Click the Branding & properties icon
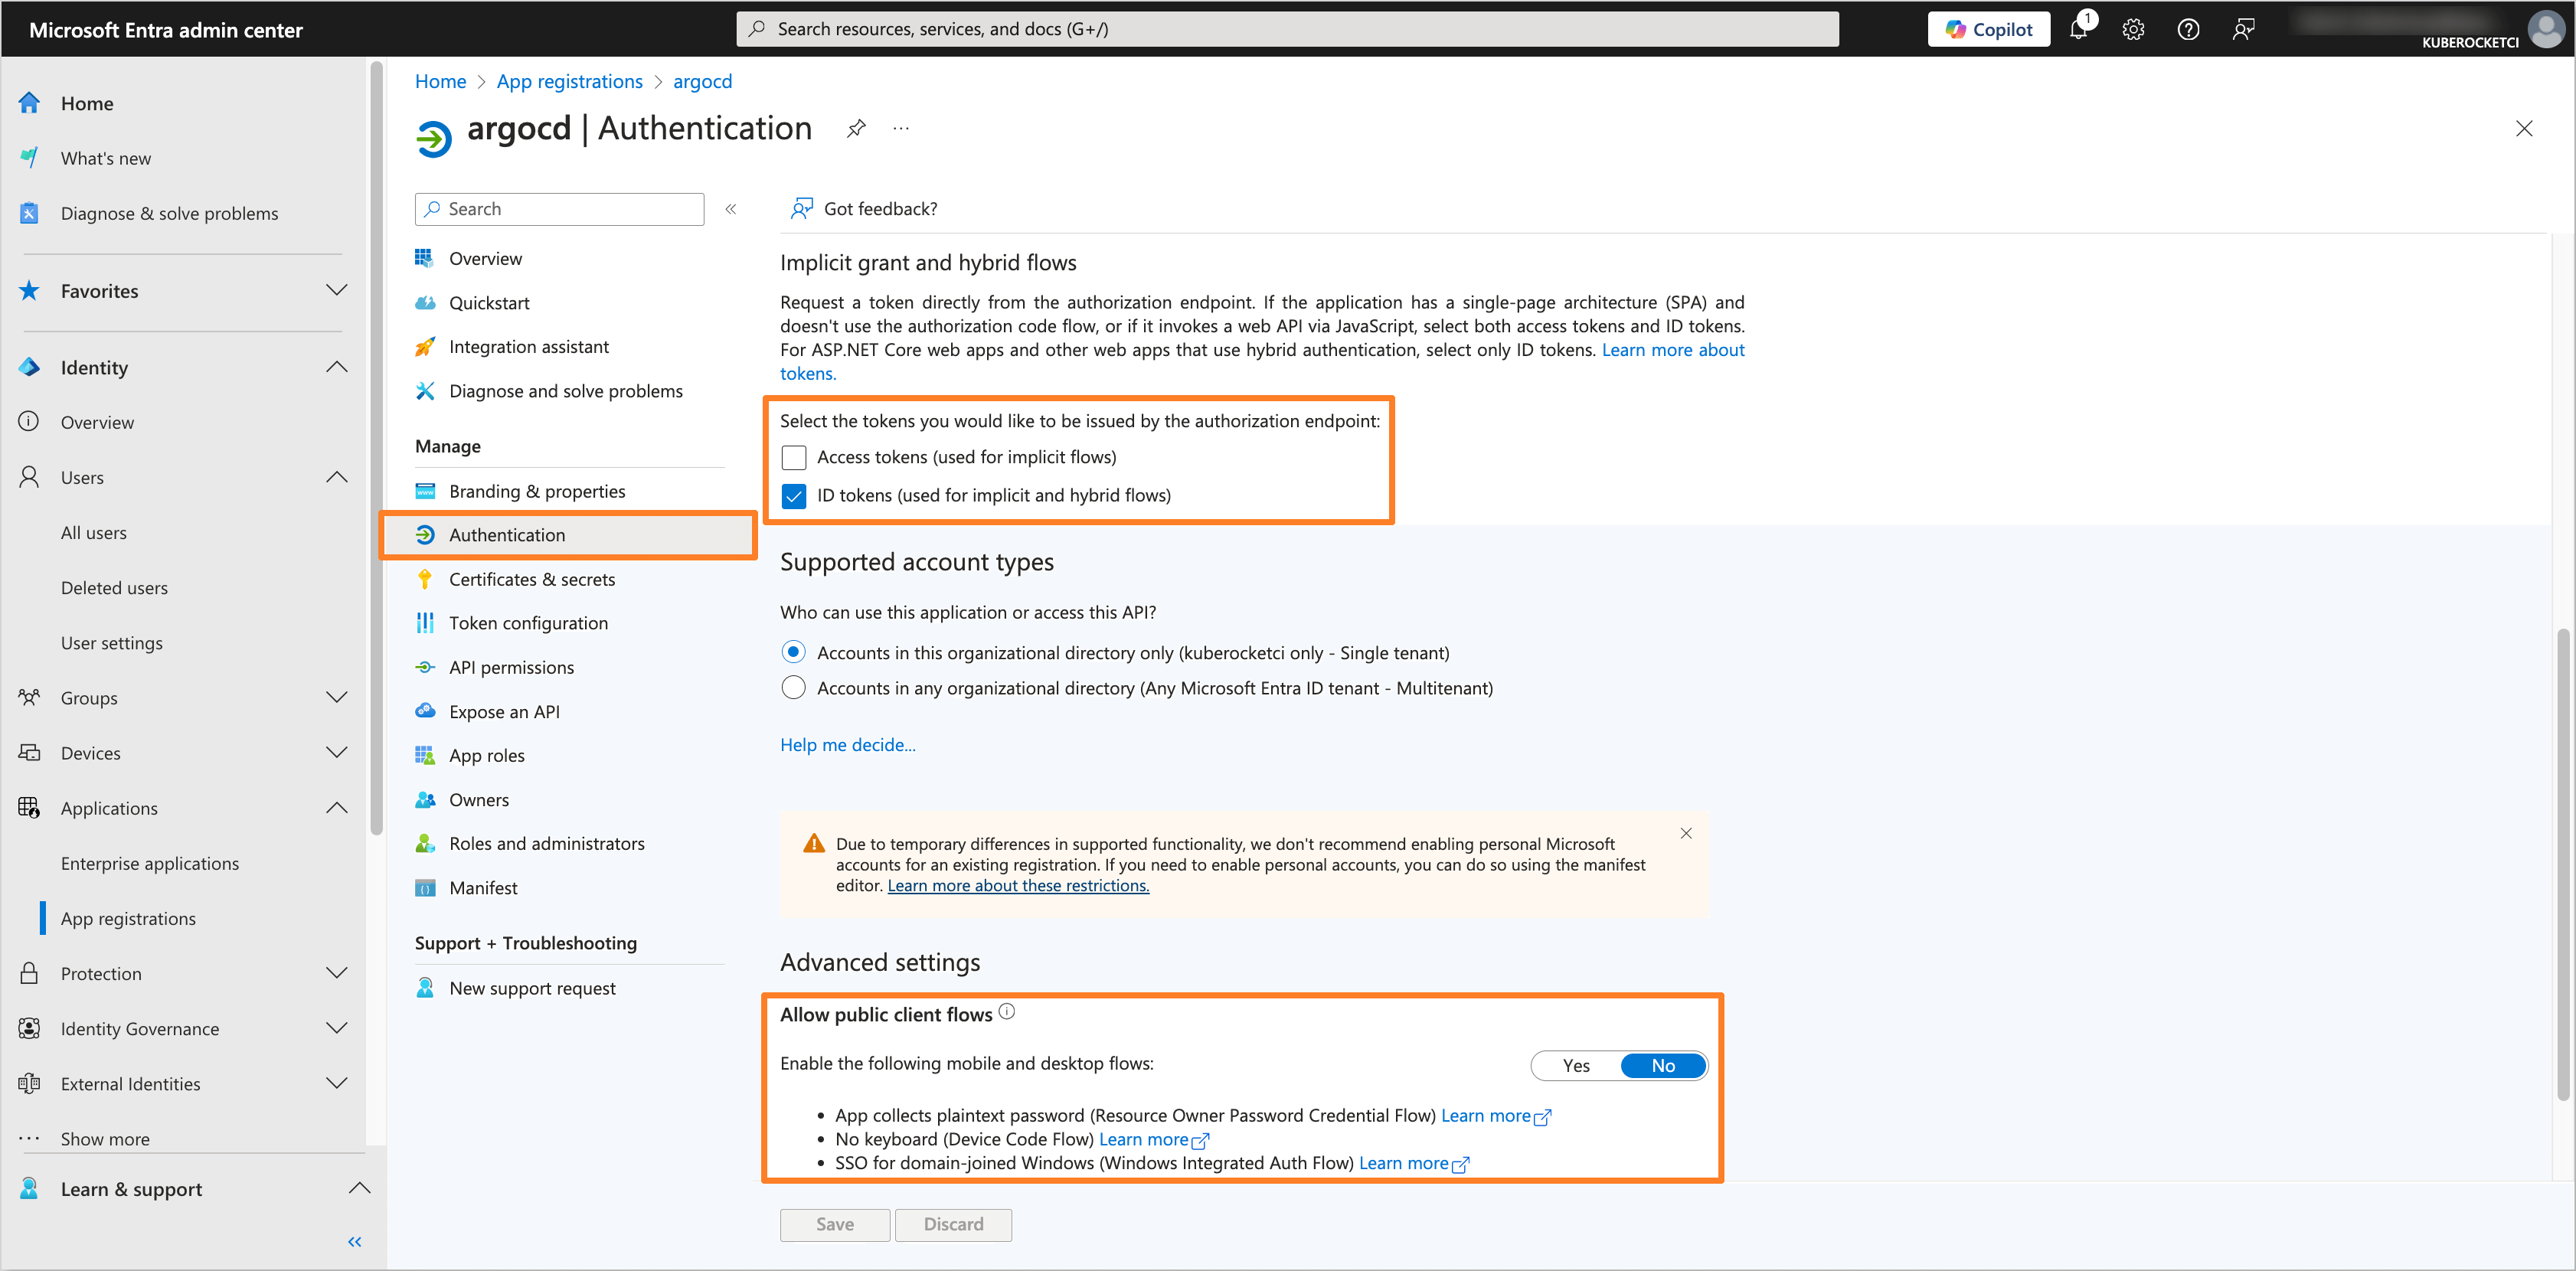The image size is (2576, 1271). [426, 489]
